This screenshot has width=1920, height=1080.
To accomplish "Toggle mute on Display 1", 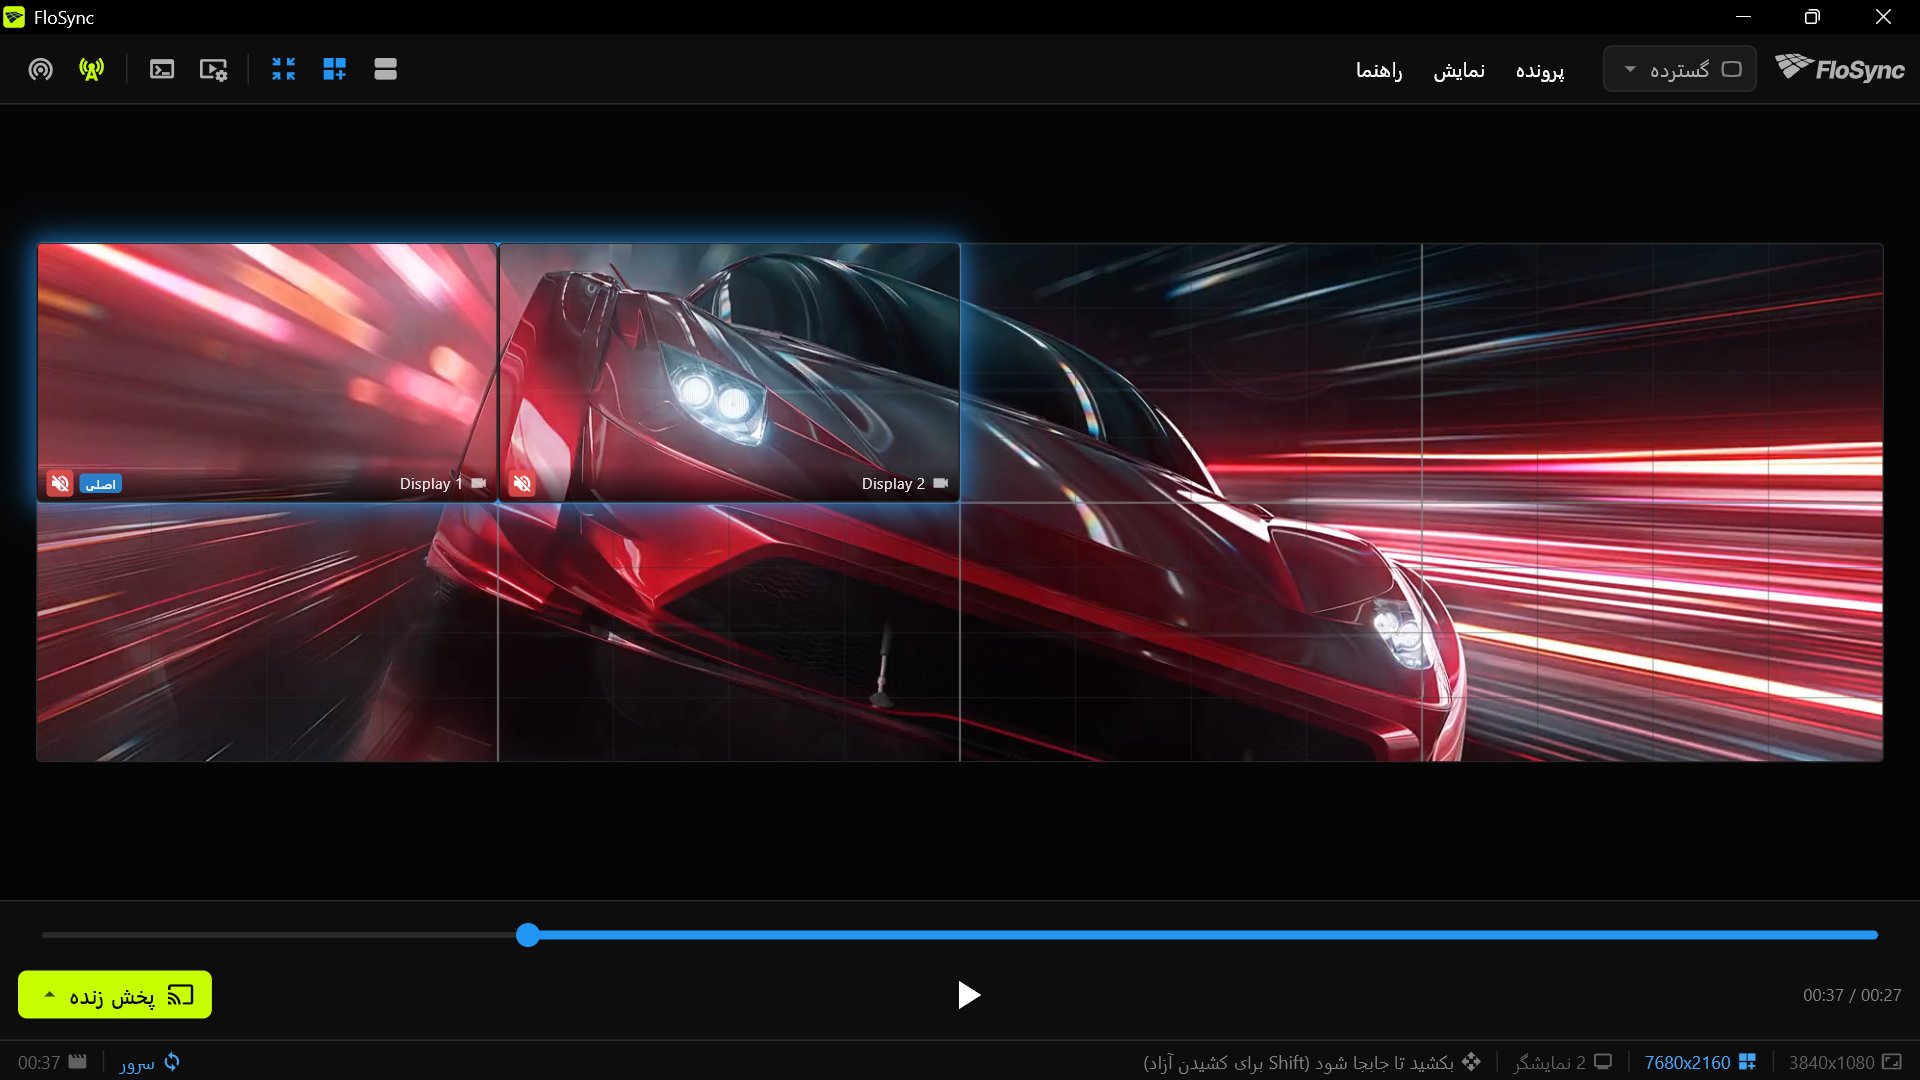I will click(x=60, y=484).
